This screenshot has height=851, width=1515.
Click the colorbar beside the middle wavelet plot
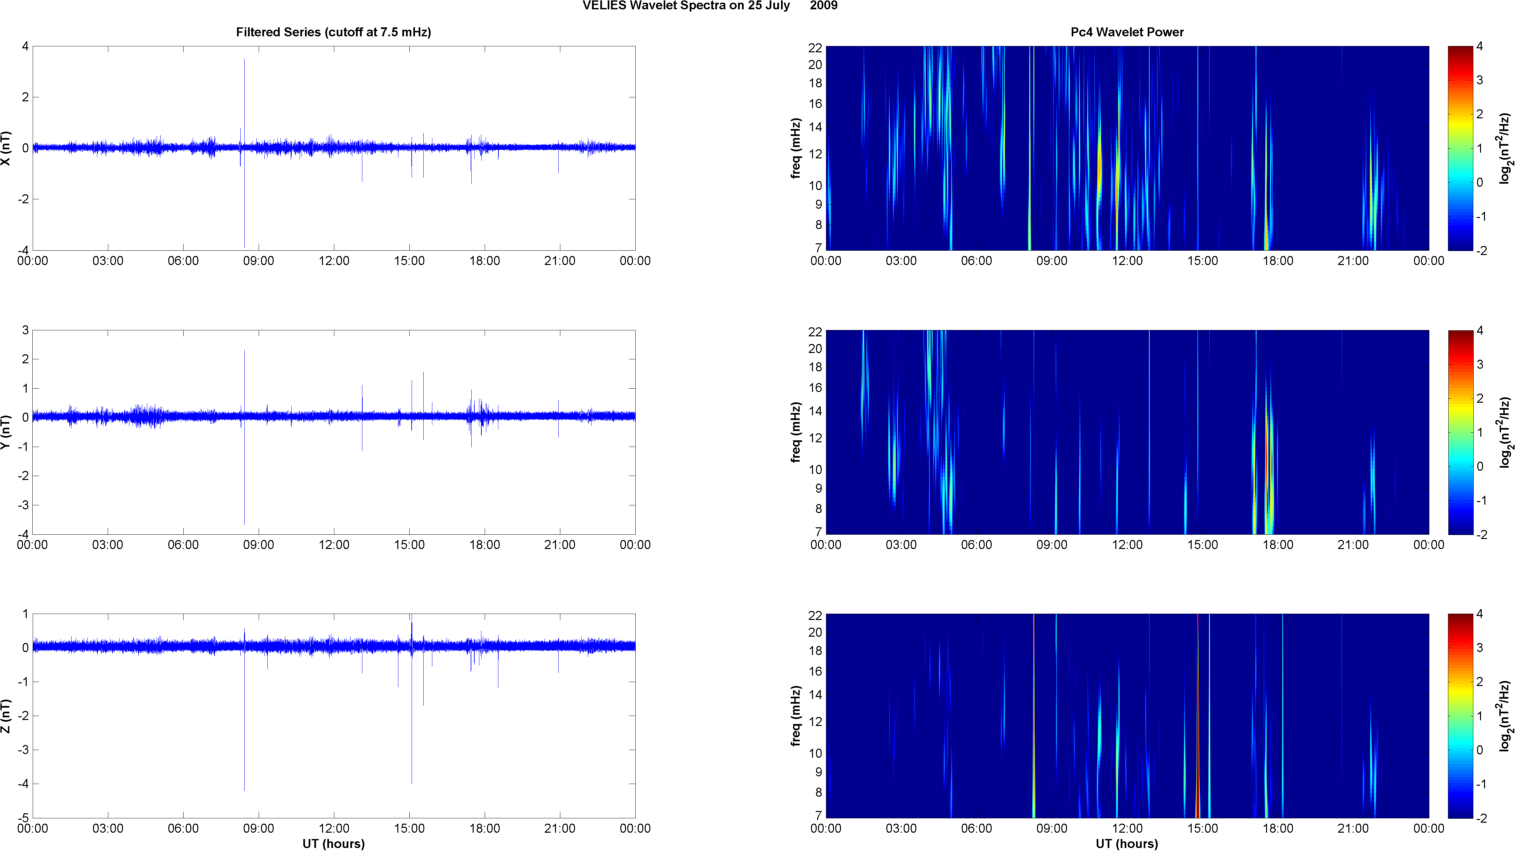coord(1460,432)
